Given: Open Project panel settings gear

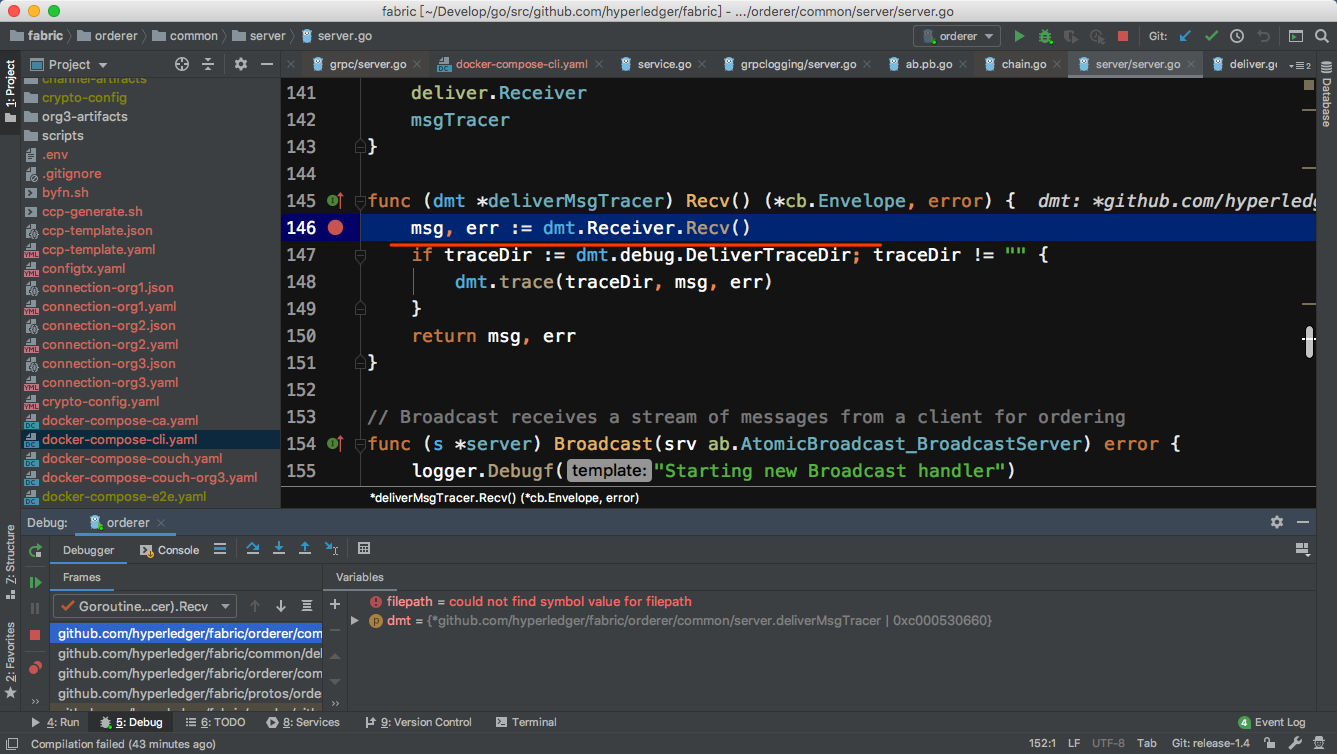Looking at the screenshot, I should (241, 64).
